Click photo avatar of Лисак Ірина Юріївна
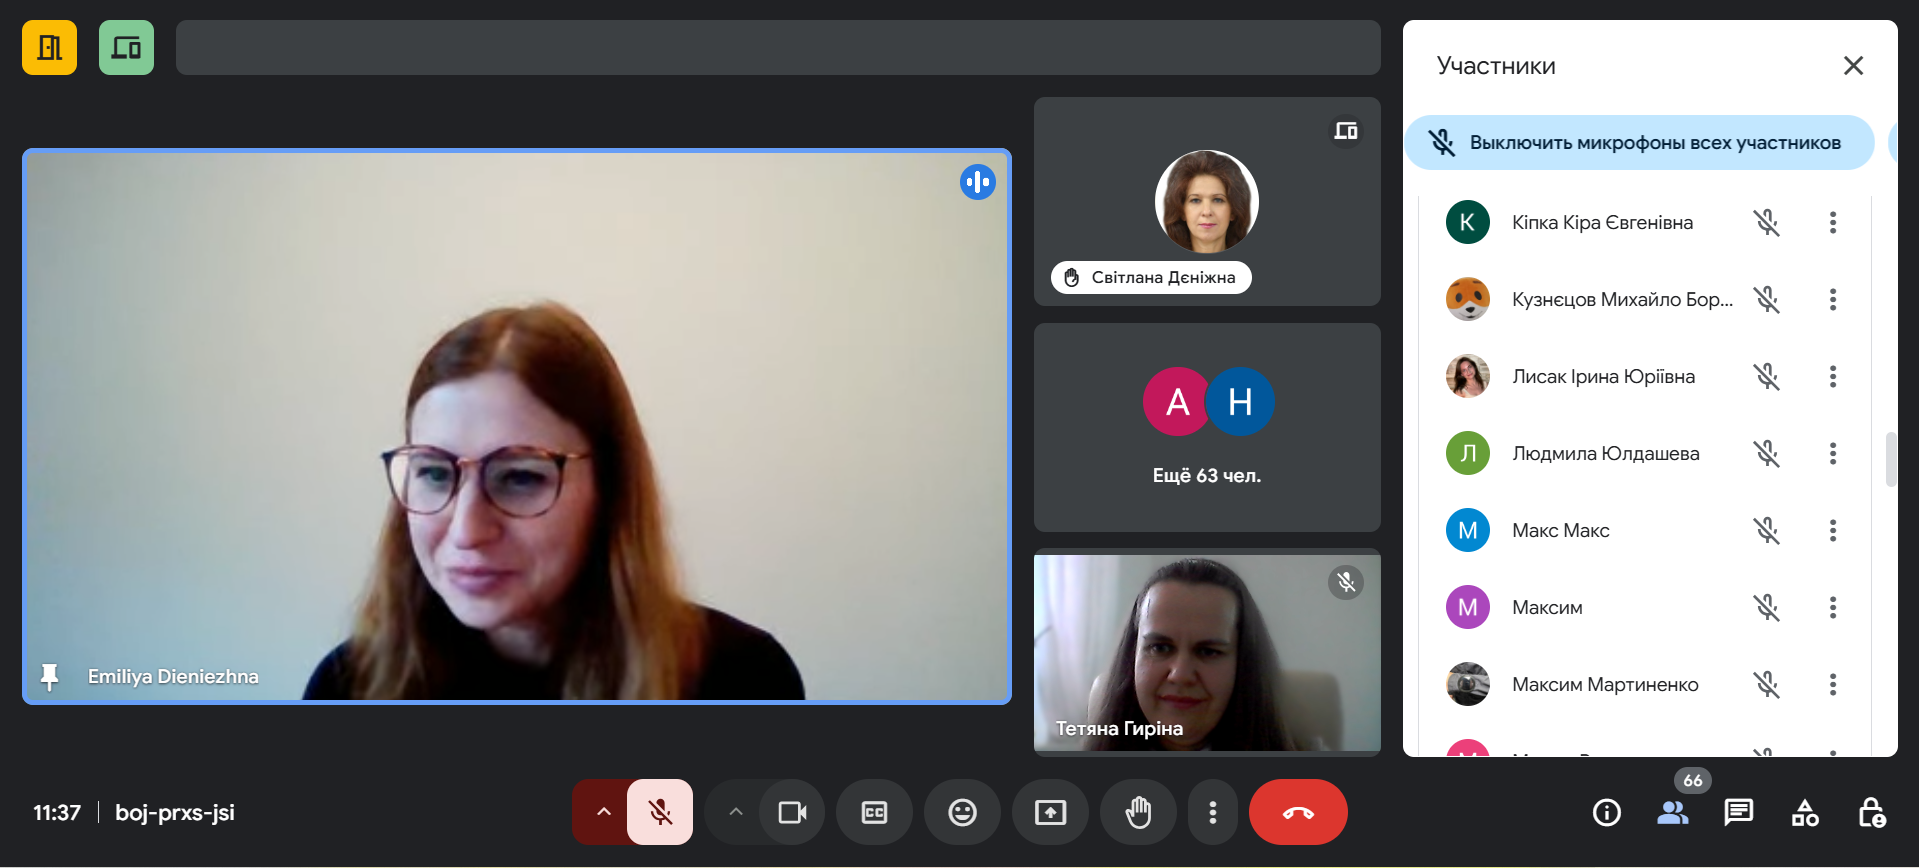This screenshot has height=868, width=1919. (1467, 376)
